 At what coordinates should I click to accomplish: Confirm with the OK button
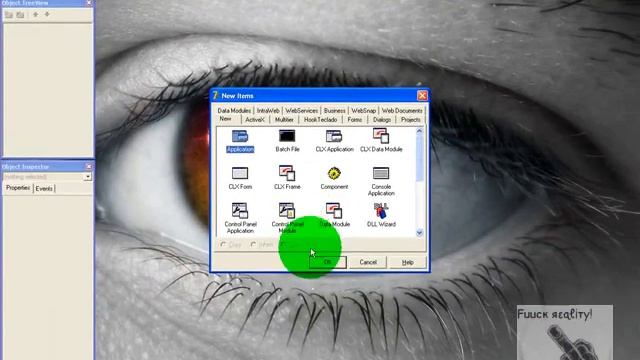pos(327,262)
